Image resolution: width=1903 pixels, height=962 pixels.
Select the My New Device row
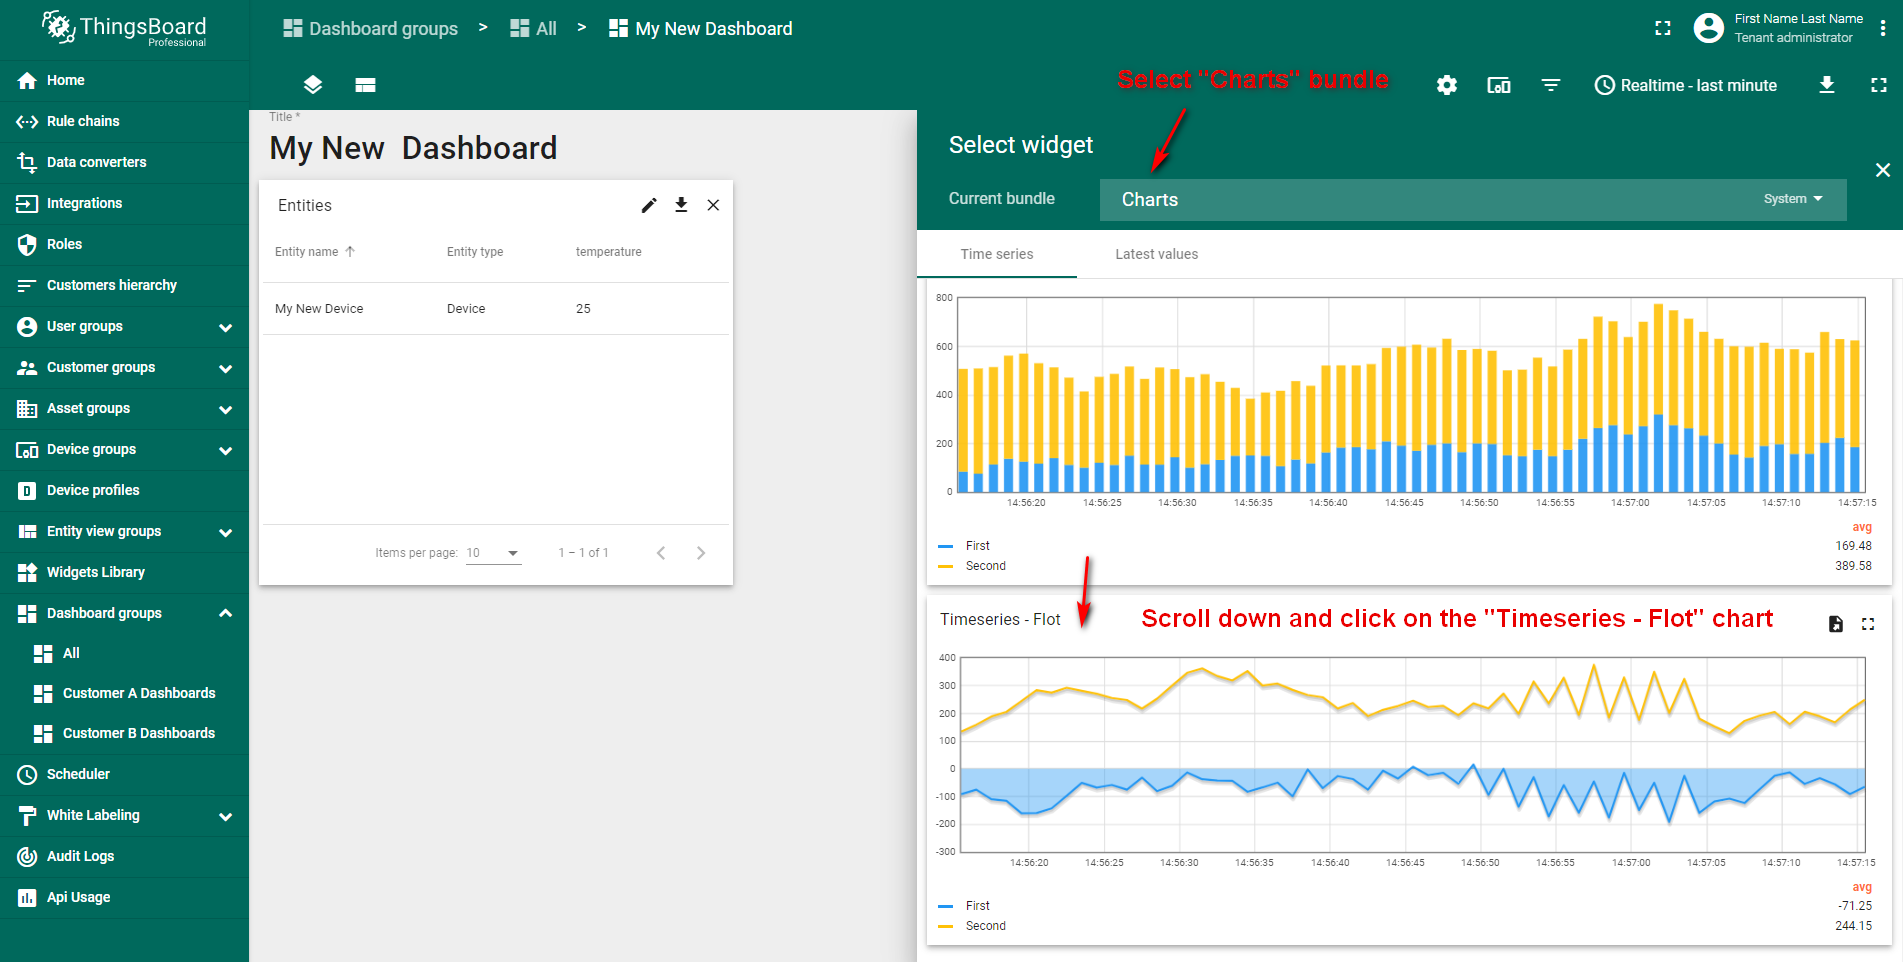pos(496,309)
